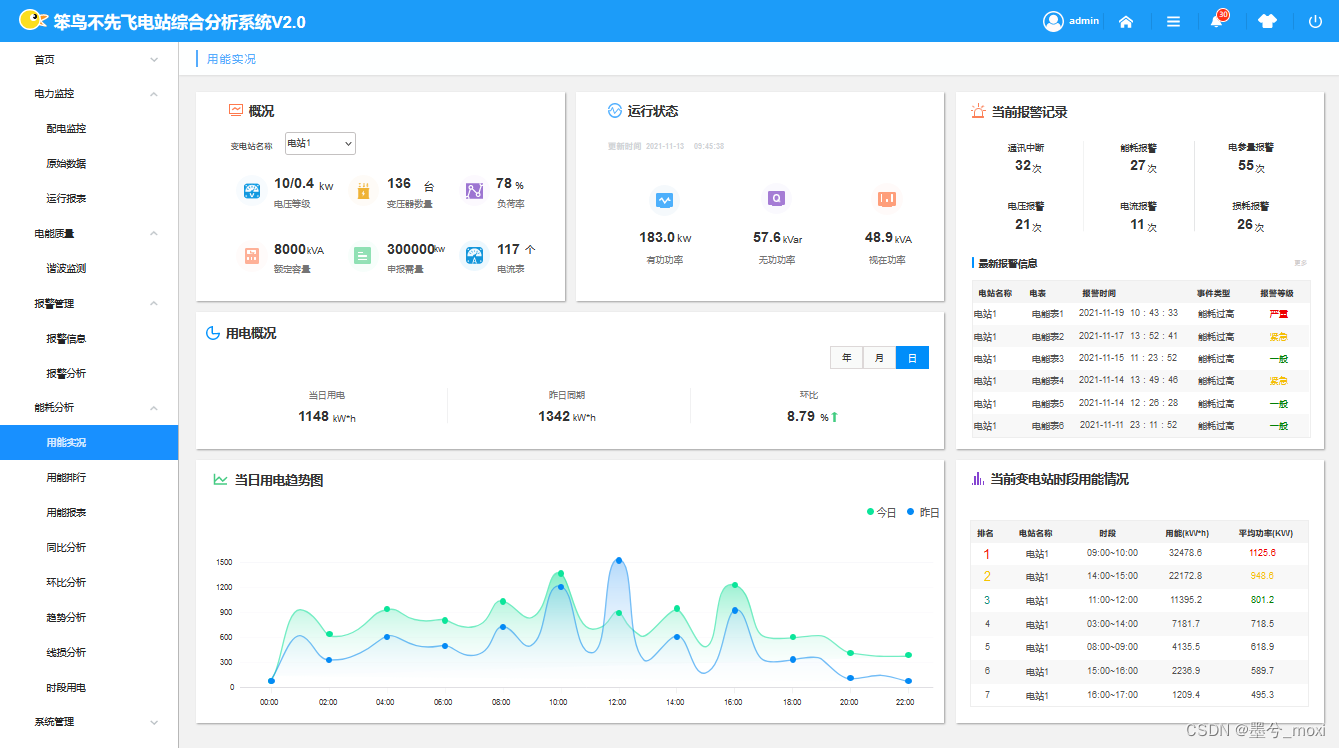This screenshot has height=748, width=1340.
Task: Open theme shirt icon in header
Action: [1267, 21]
